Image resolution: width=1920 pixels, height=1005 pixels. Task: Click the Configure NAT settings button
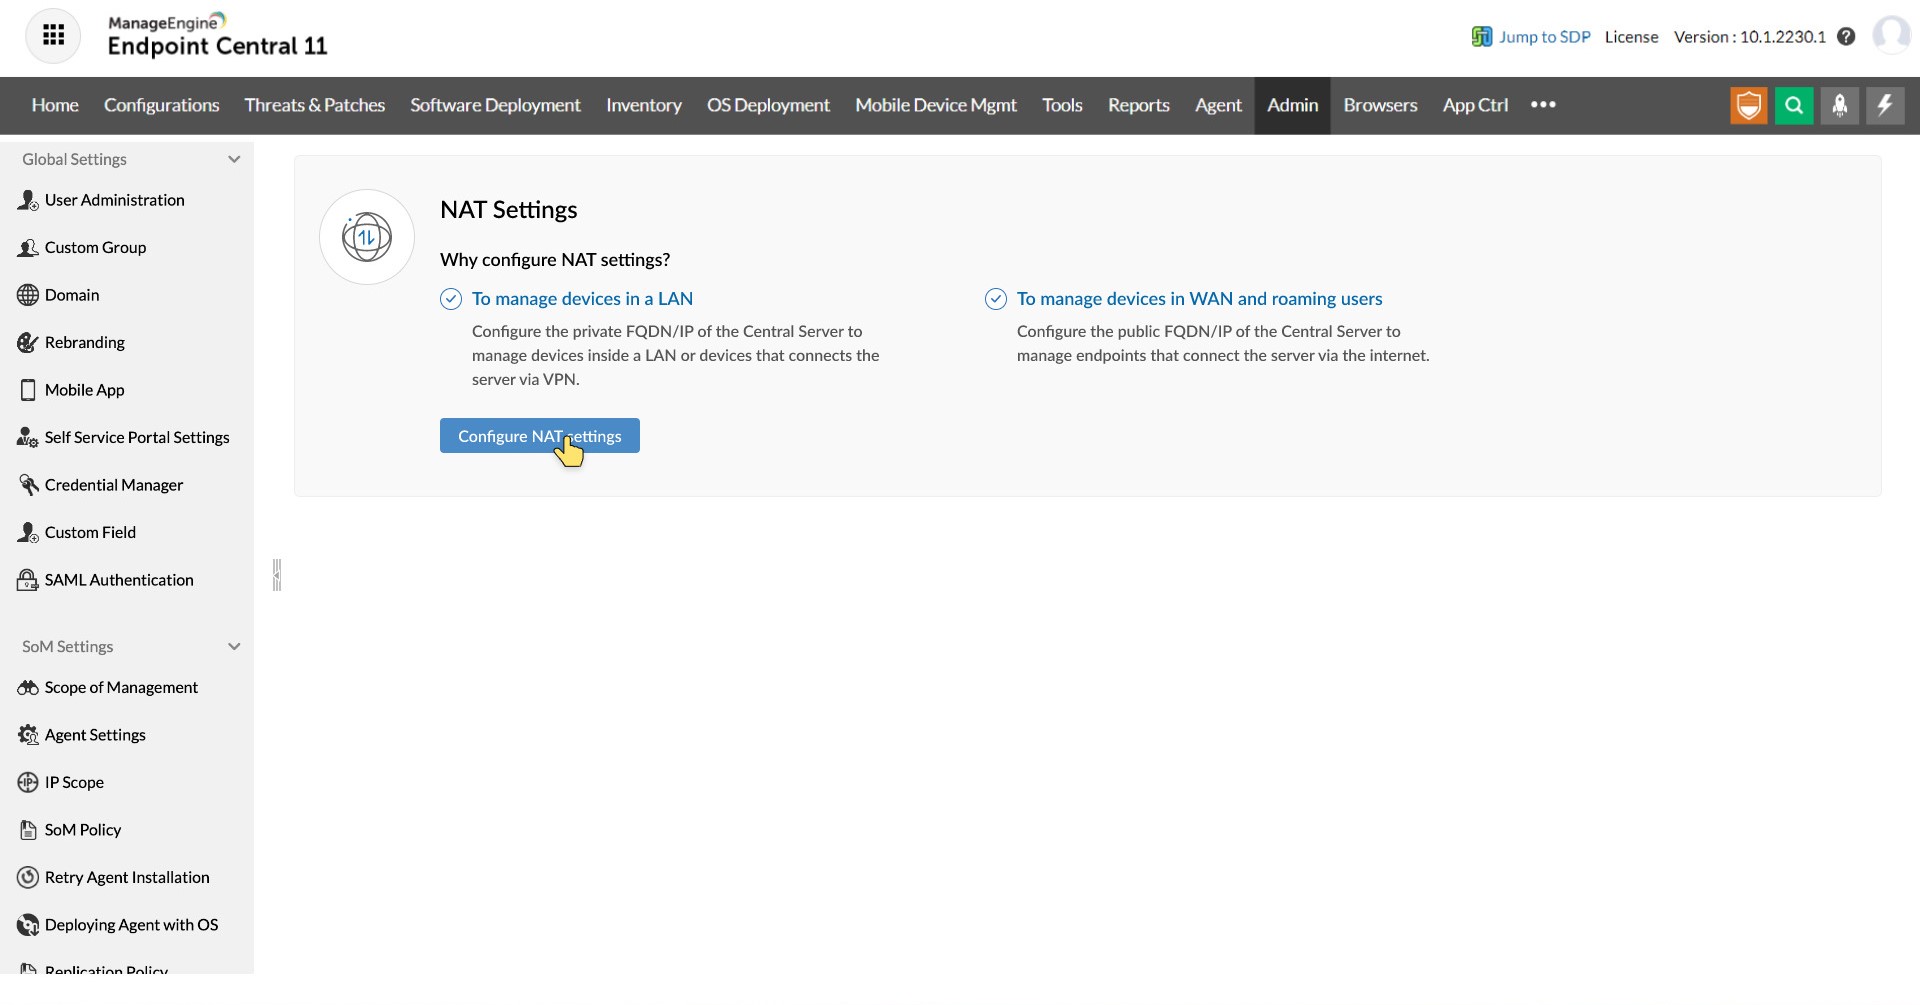[540, 436]
